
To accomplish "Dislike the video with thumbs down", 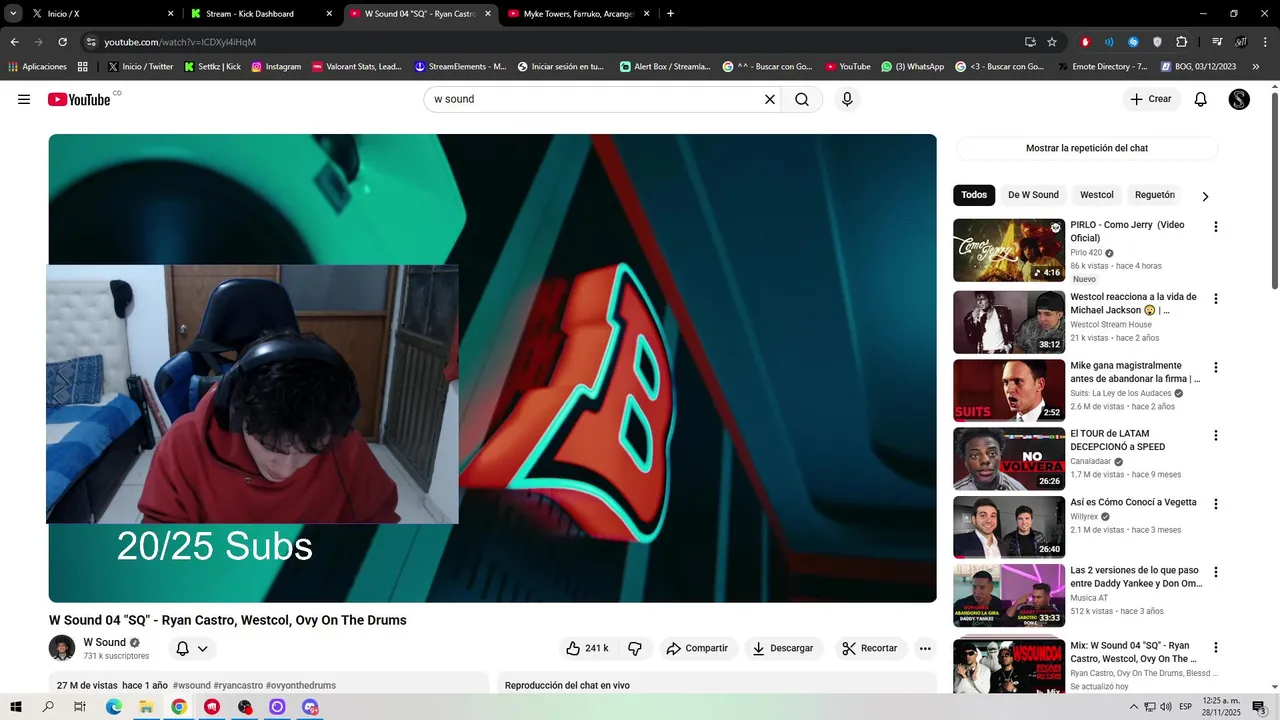I will click(635, 648).
